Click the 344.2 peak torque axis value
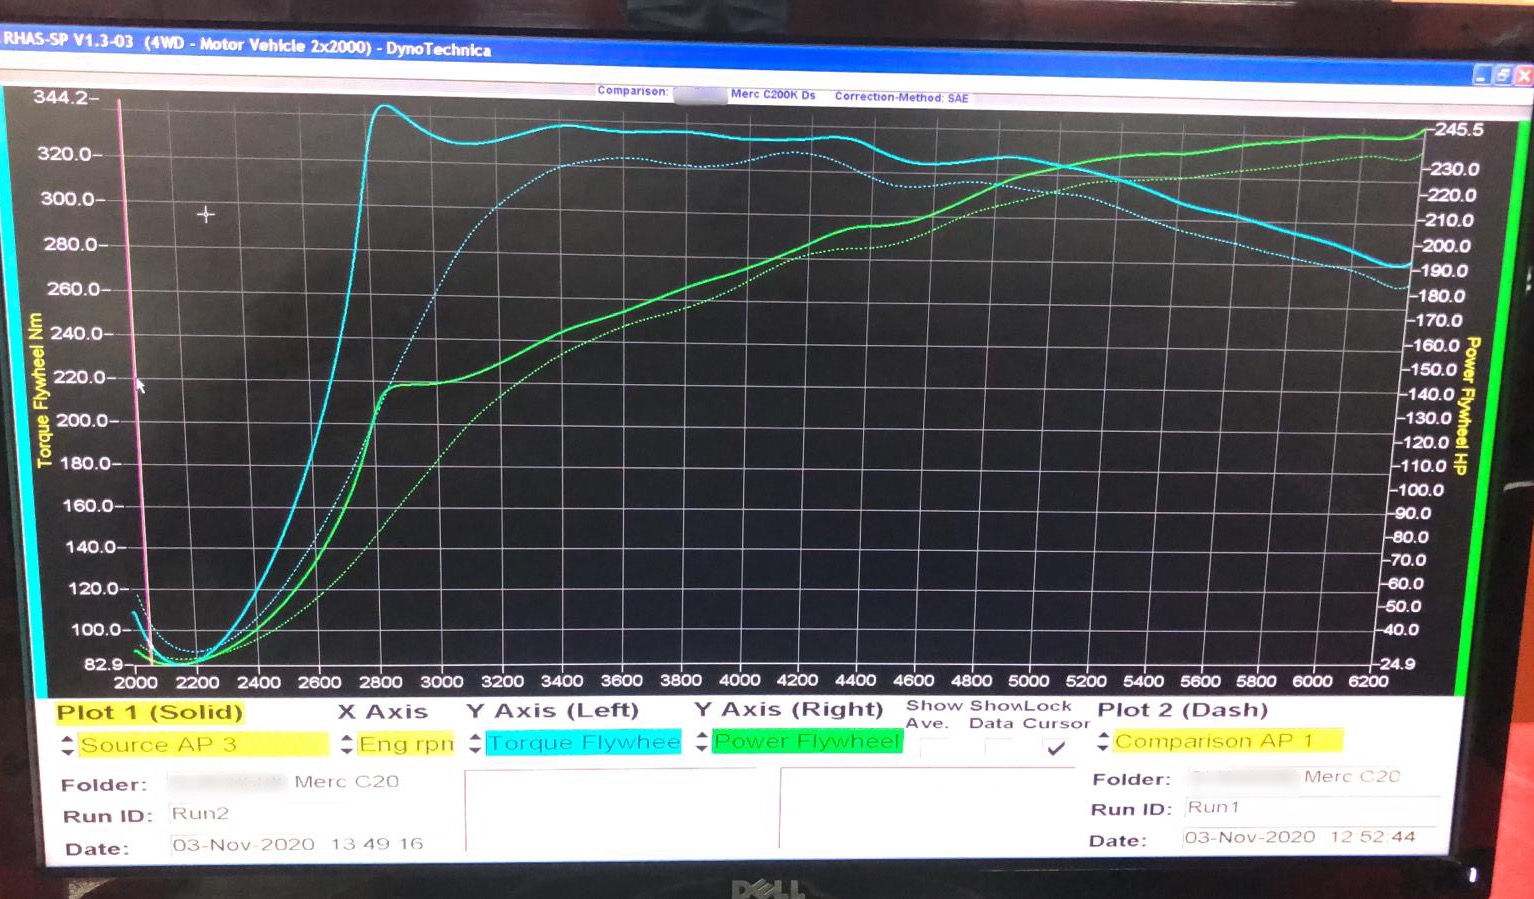Viewport: 1534px width, 899px height. pyautogui.click(x=61, y=97)
